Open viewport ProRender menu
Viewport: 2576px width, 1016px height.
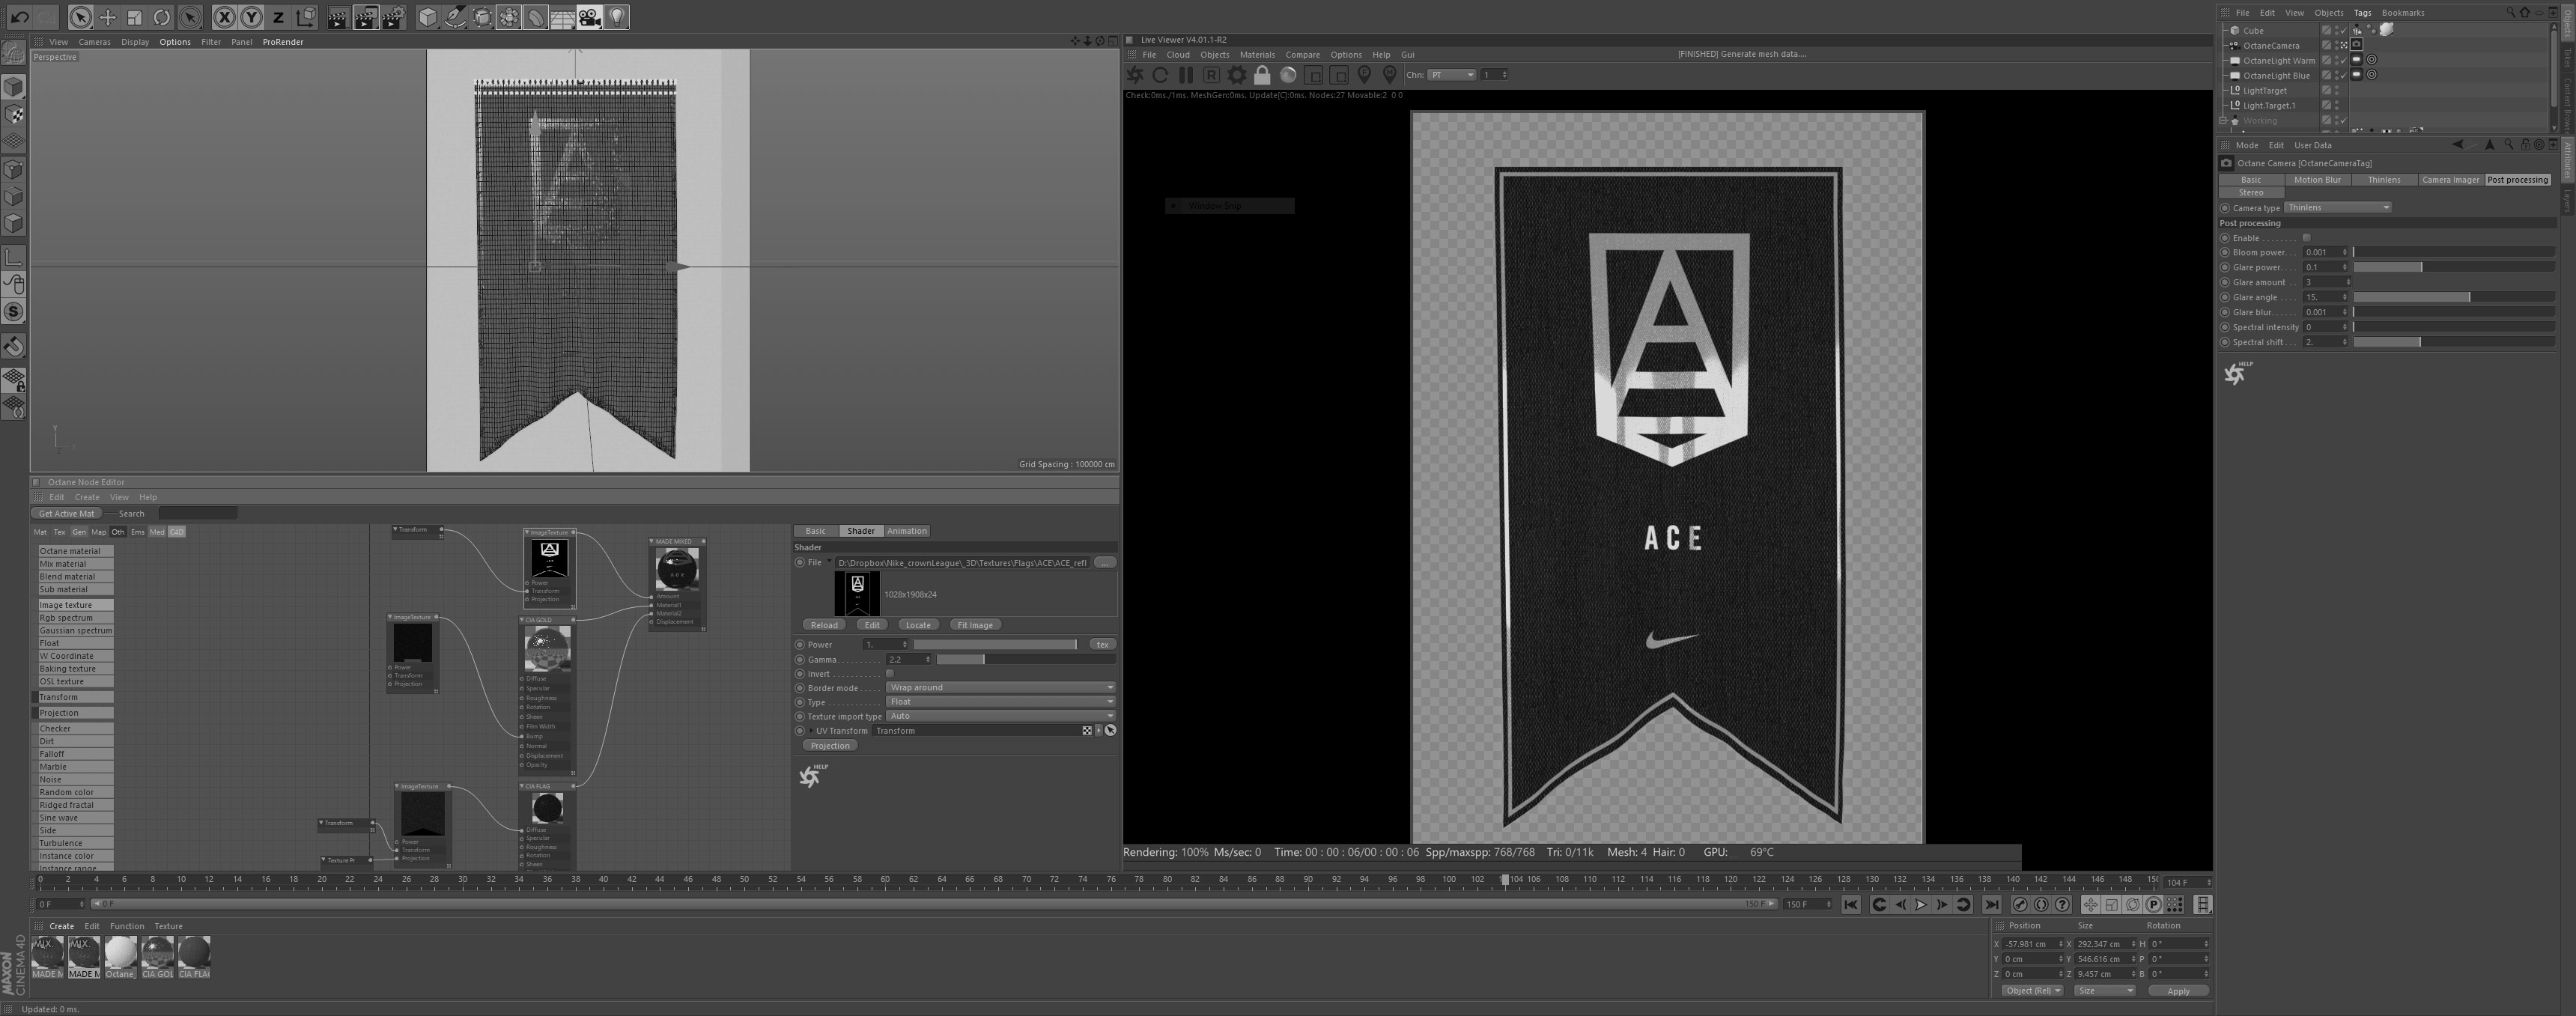(x=283, y=42)
